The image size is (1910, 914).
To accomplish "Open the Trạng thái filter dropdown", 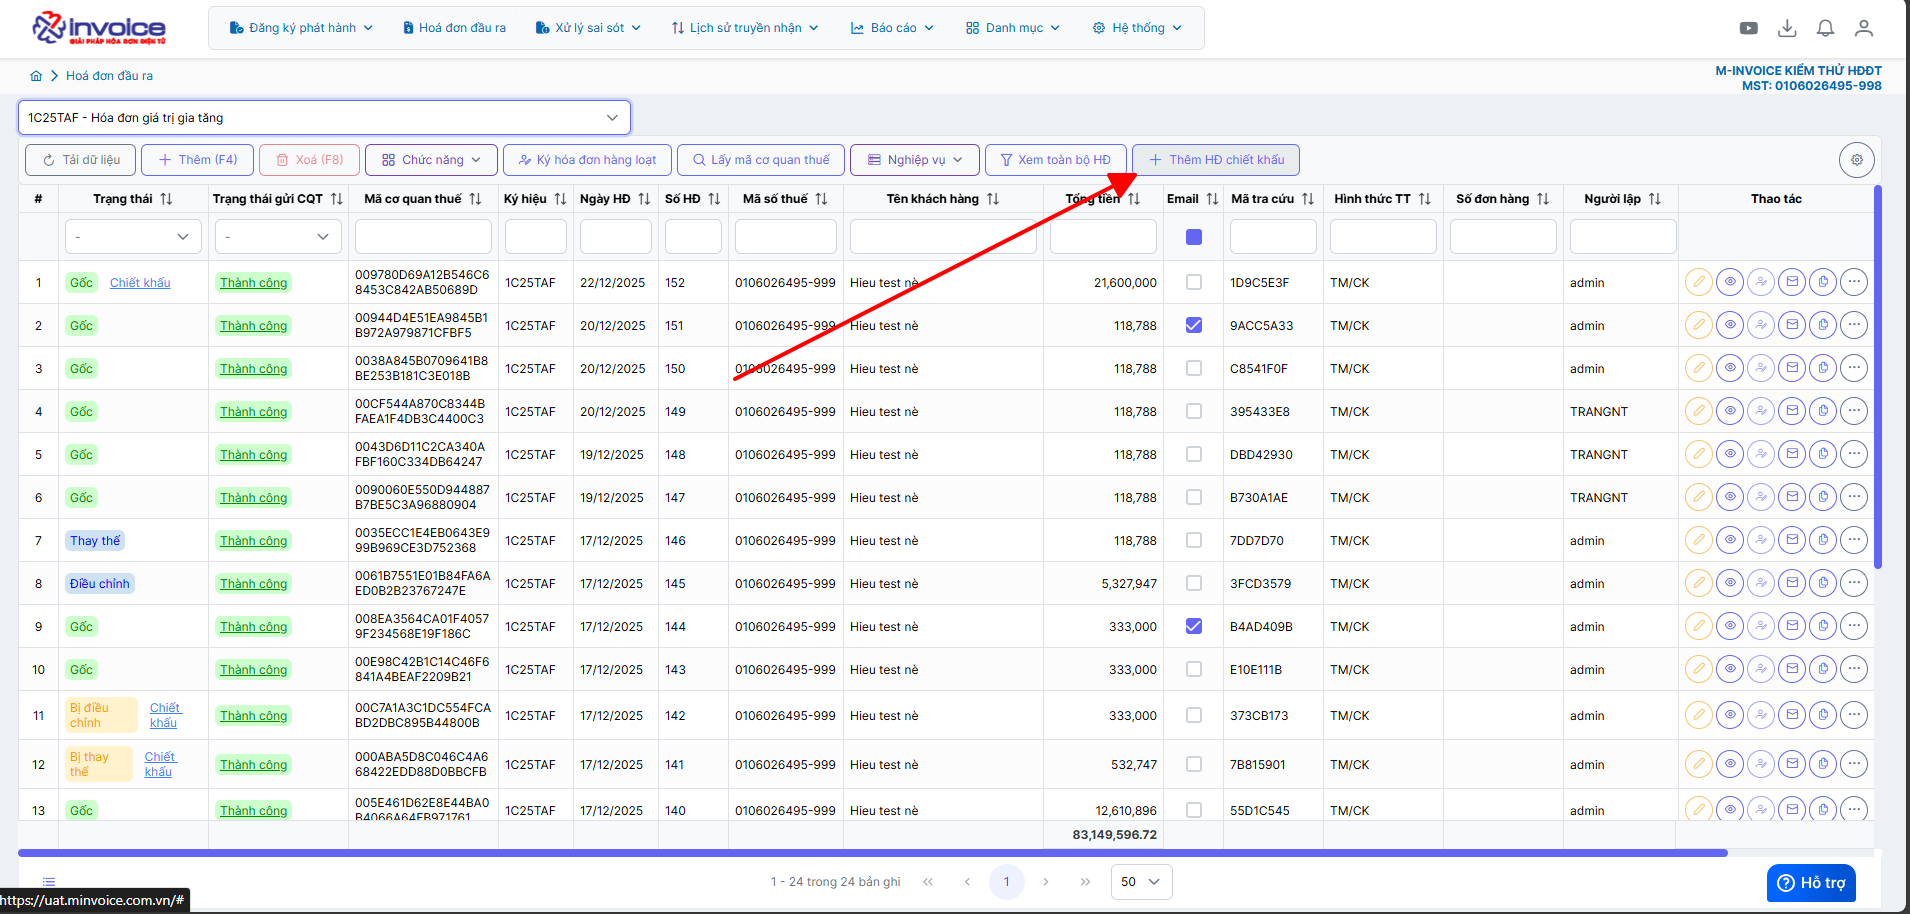I will [x=133, y=237].
